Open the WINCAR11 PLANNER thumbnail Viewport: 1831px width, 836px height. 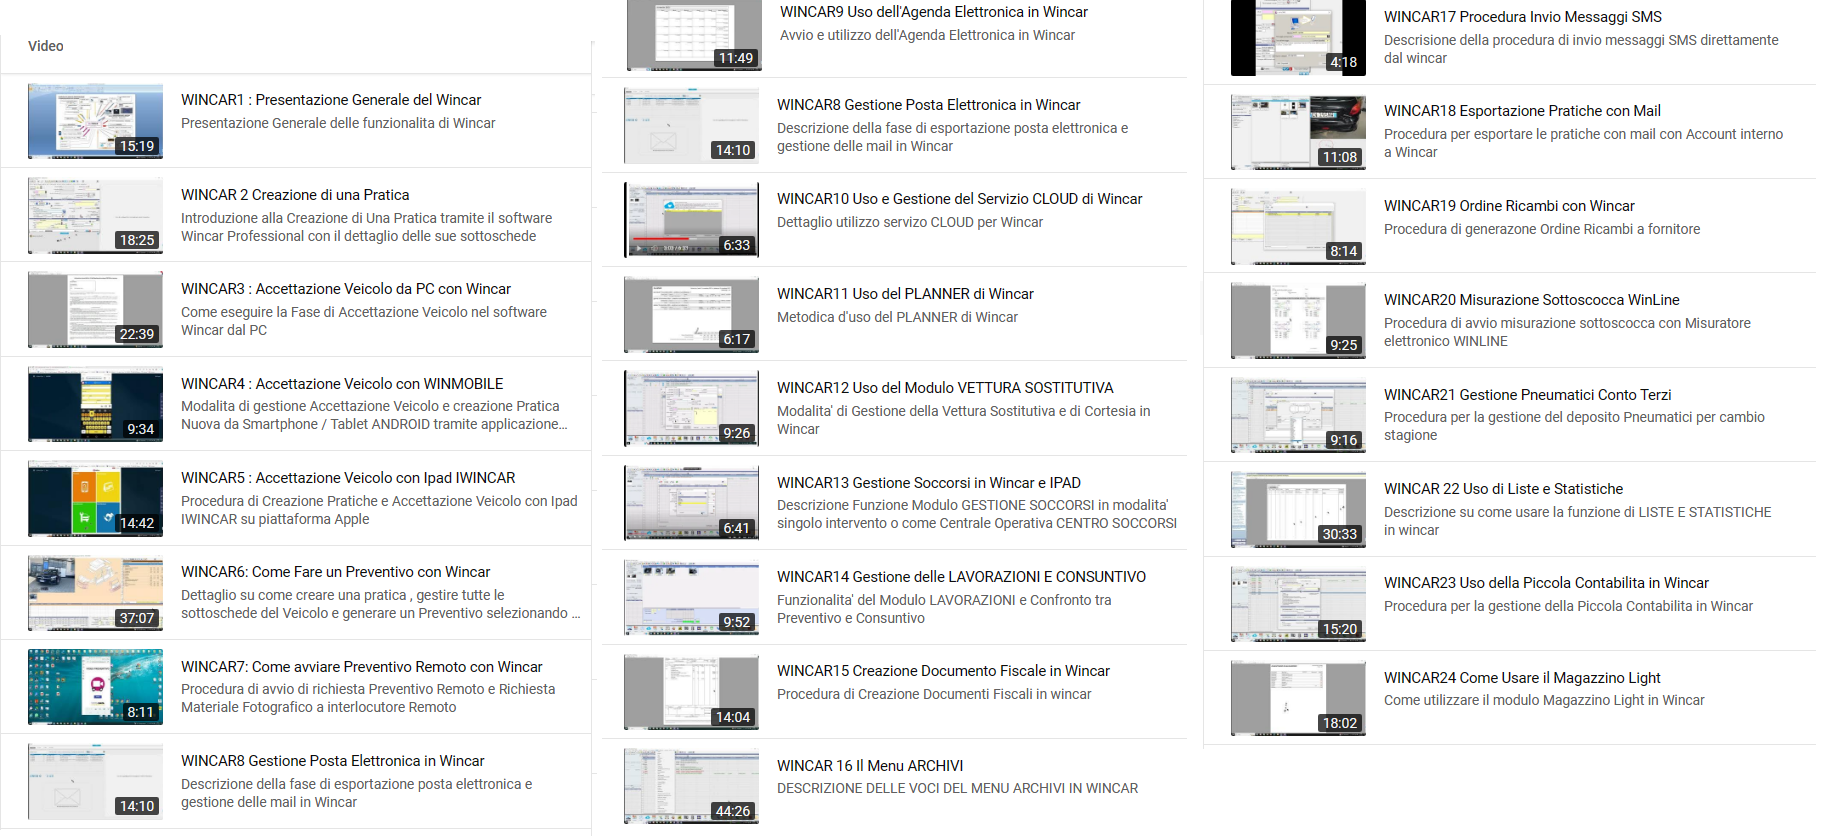click(691, 315)
